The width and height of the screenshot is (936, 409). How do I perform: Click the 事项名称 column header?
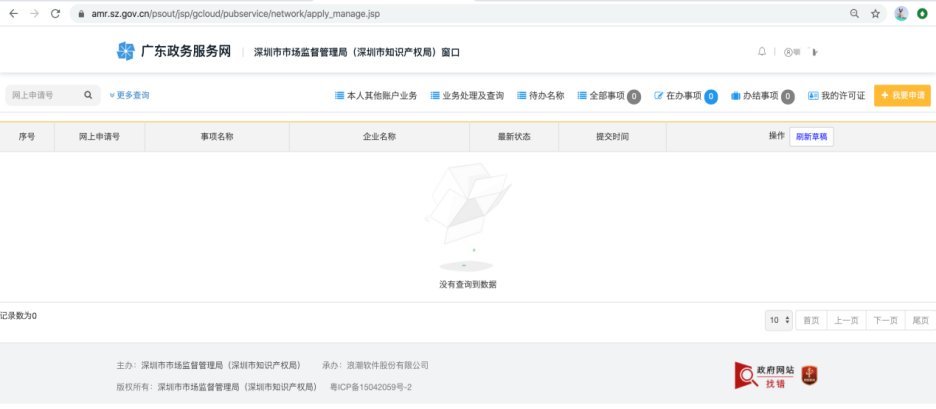click(217, 137)
